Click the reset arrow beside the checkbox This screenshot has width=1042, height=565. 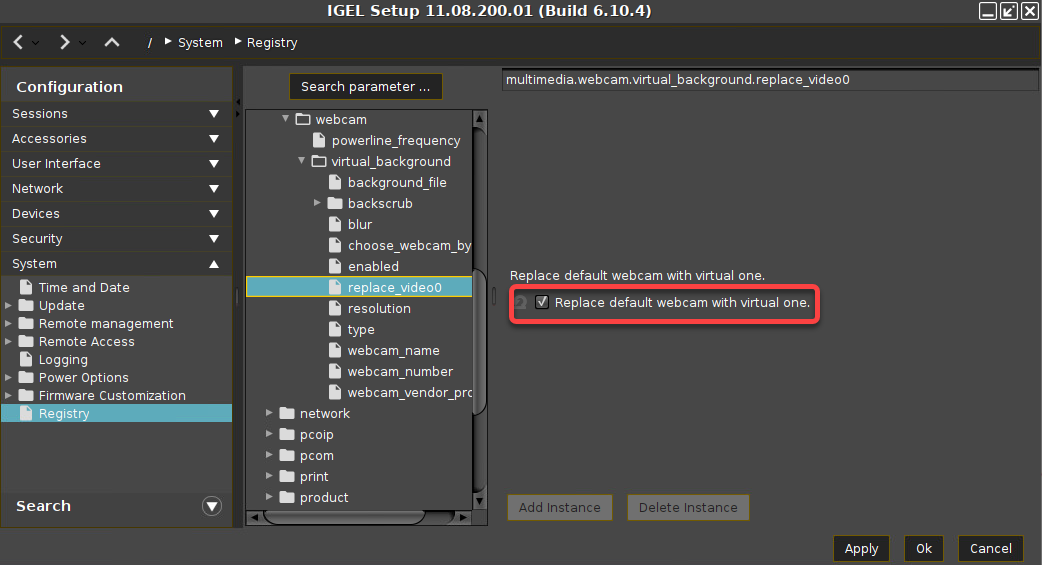point(520,302)
